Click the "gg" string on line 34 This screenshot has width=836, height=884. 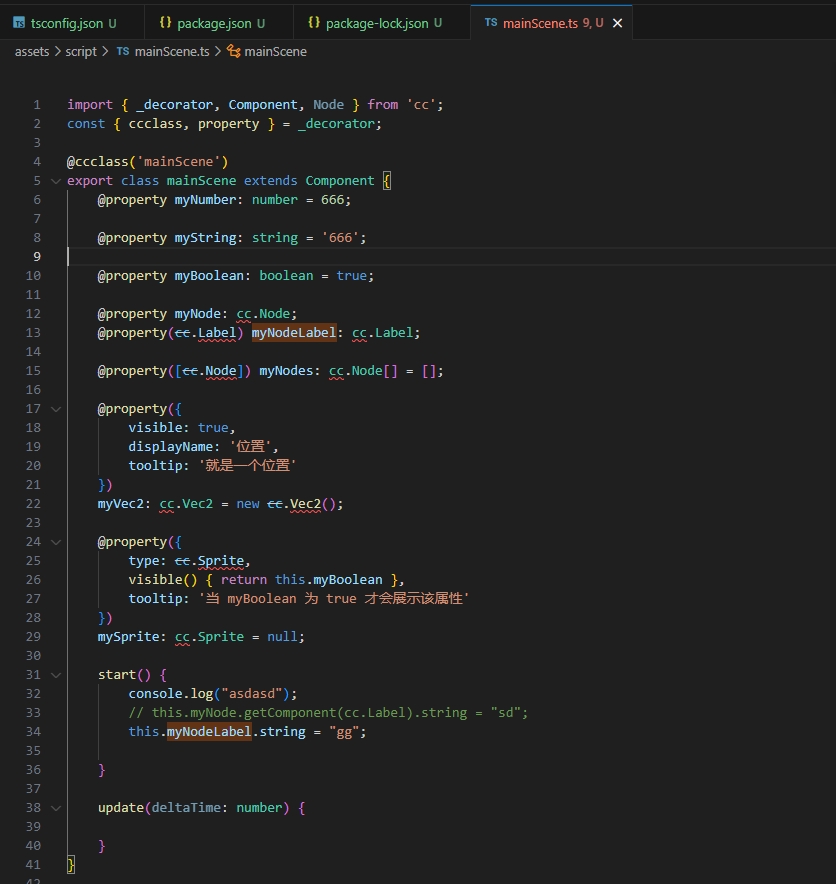344,732
